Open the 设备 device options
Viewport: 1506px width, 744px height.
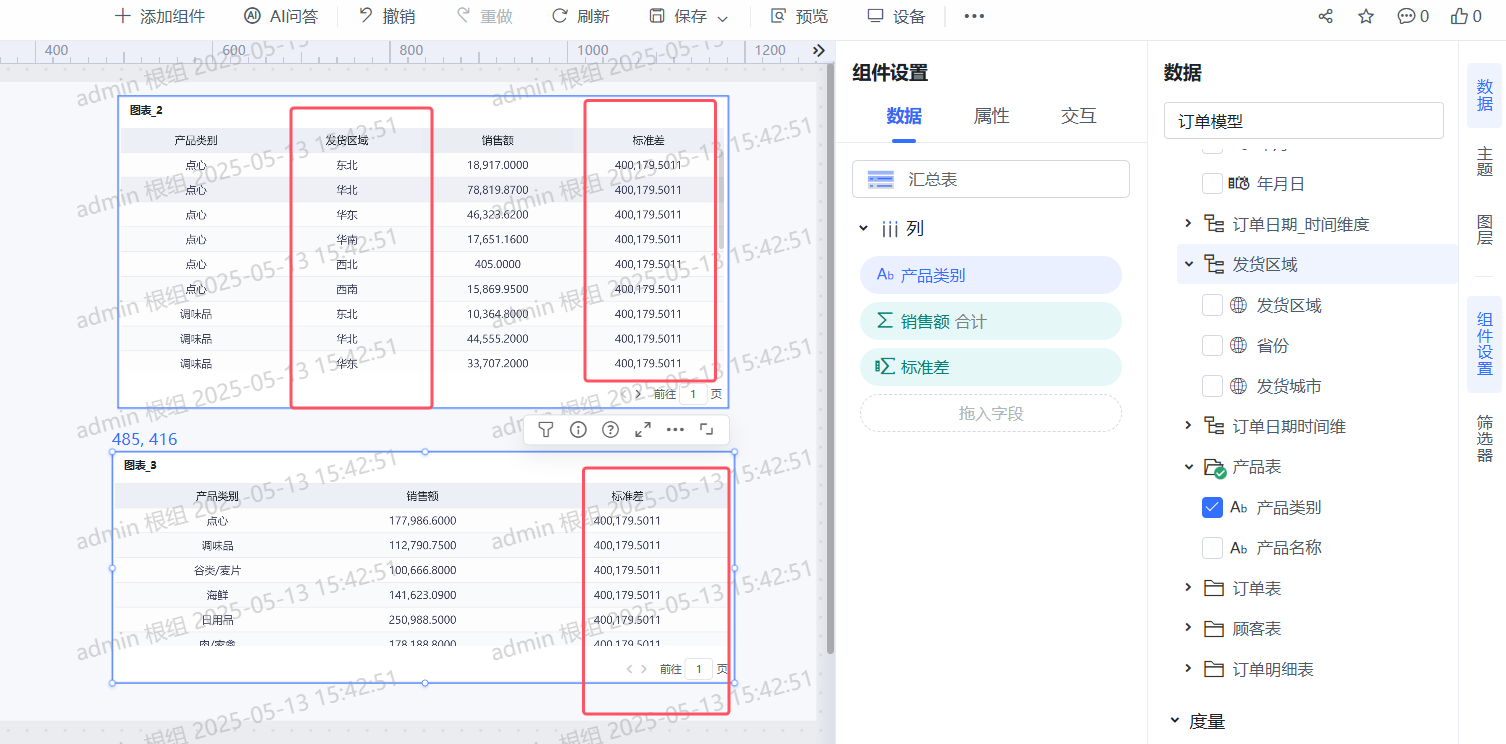pyautogui.click(x=896, y=17)
